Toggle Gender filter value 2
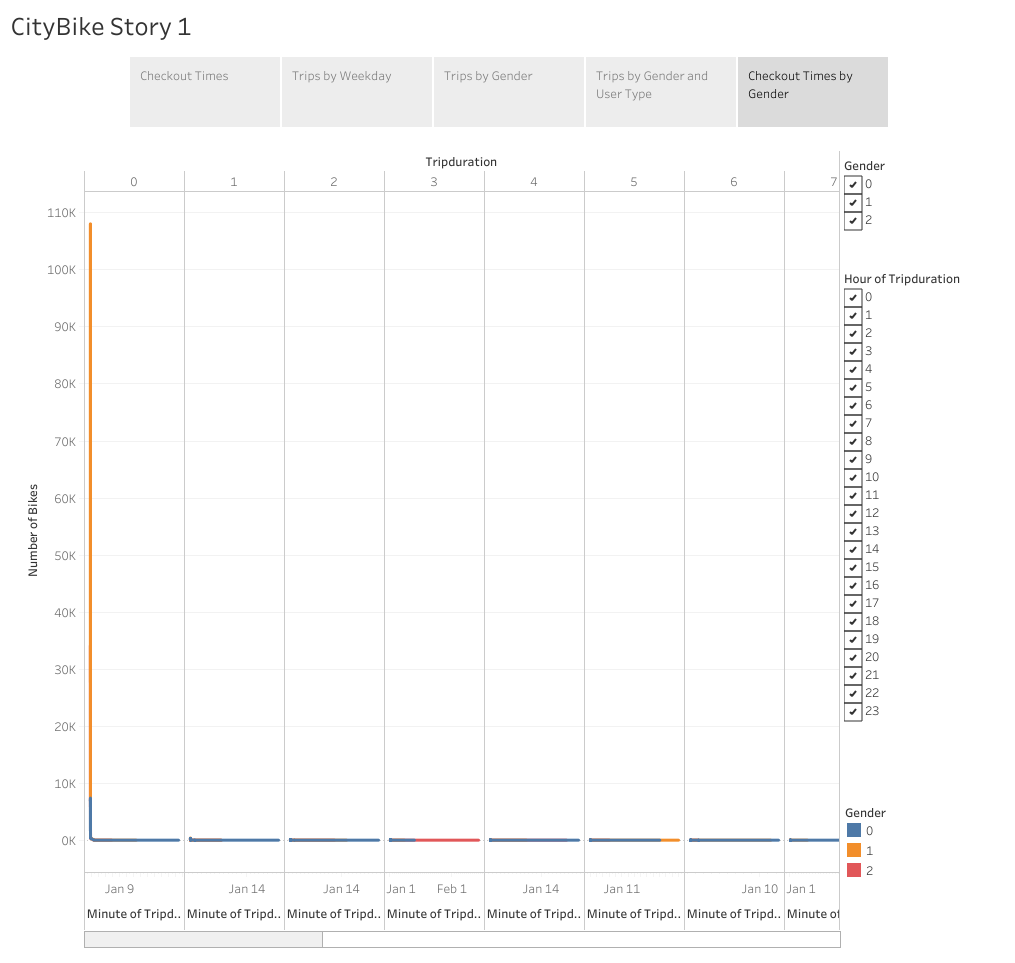 [x=853, y=220]
